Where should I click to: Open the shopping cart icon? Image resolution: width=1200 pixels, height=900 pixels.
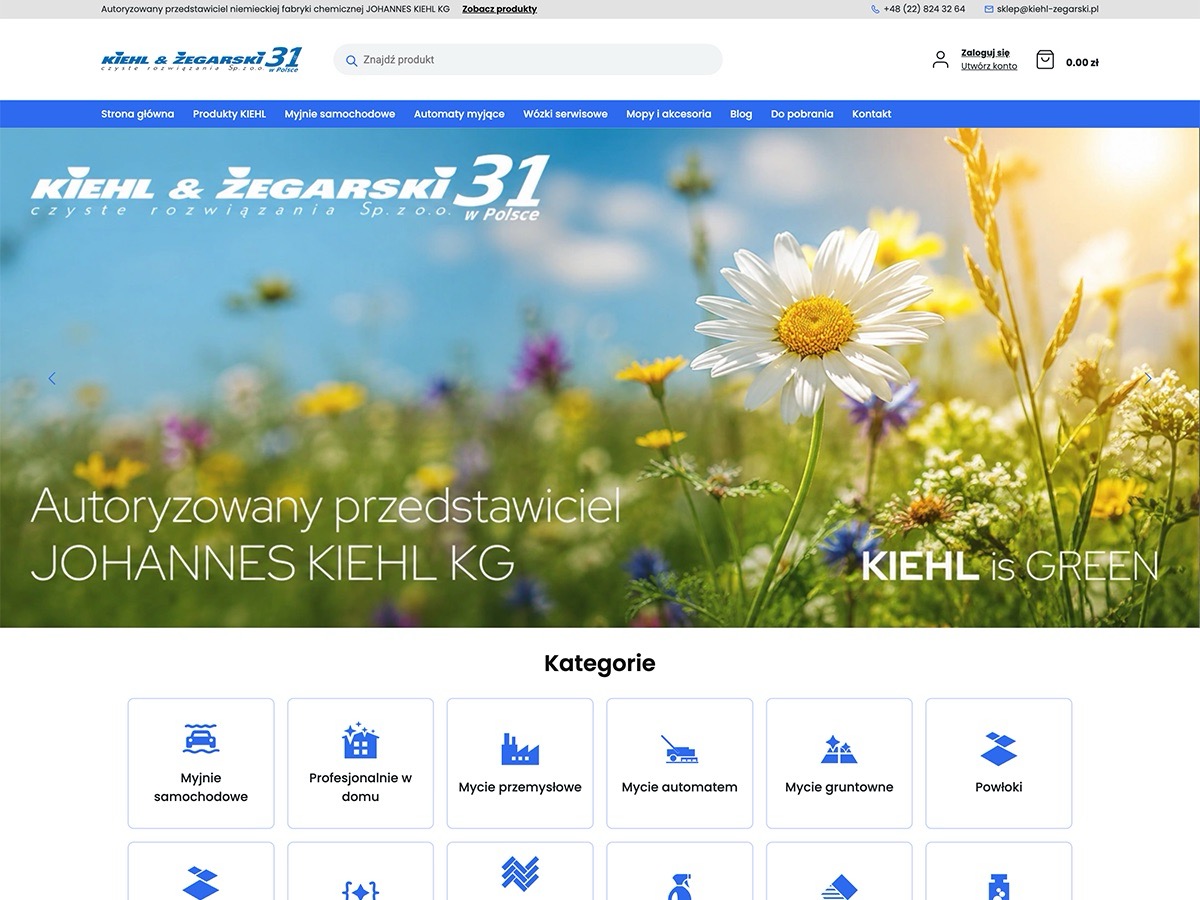(1045, 60)
